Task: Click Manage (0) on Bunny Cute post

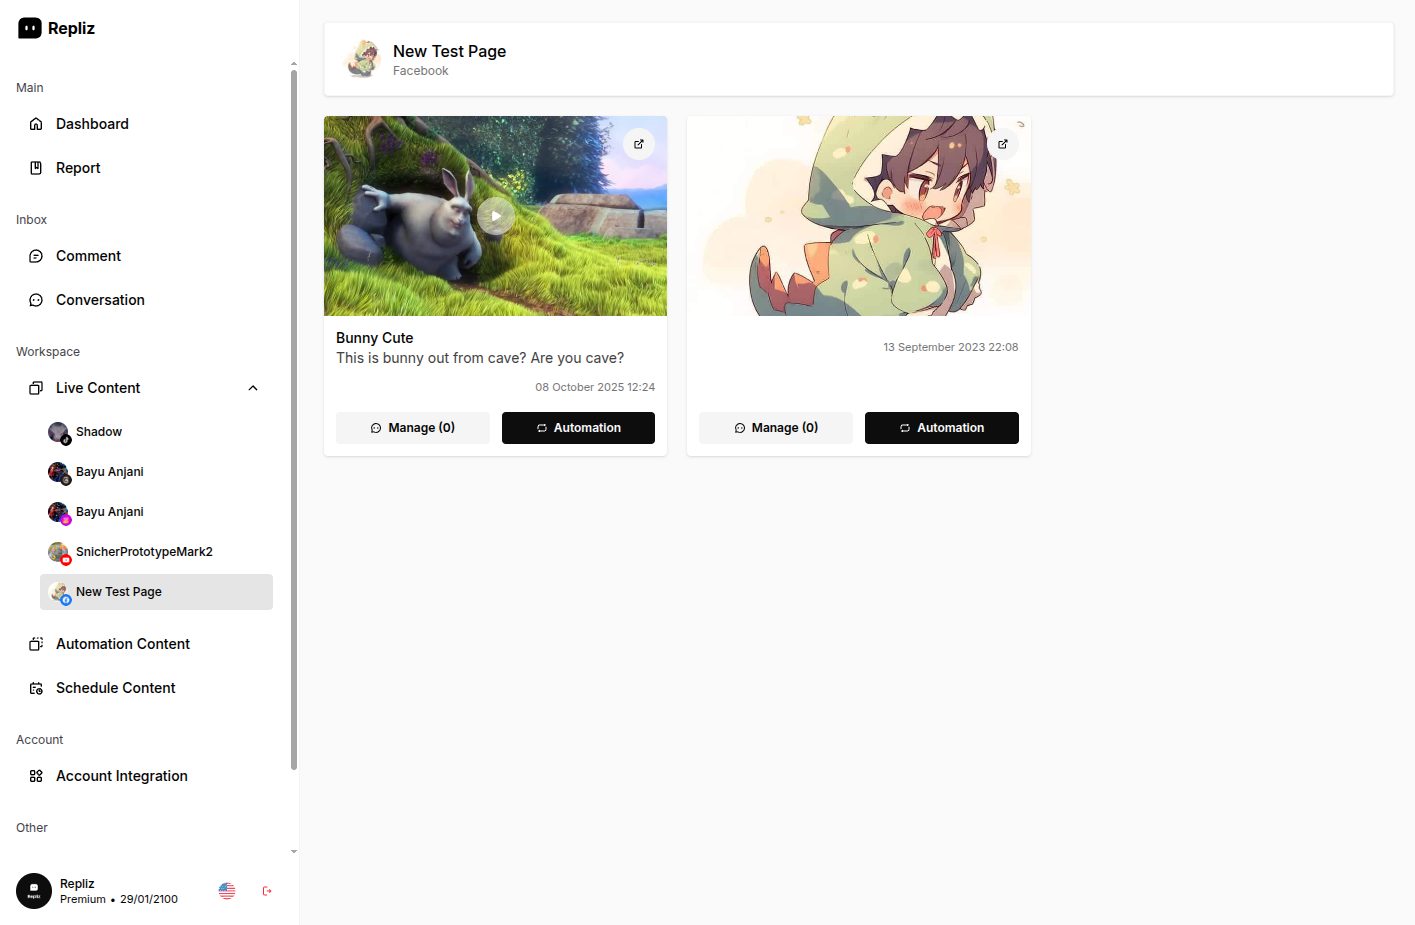Action: coord(413,428)
